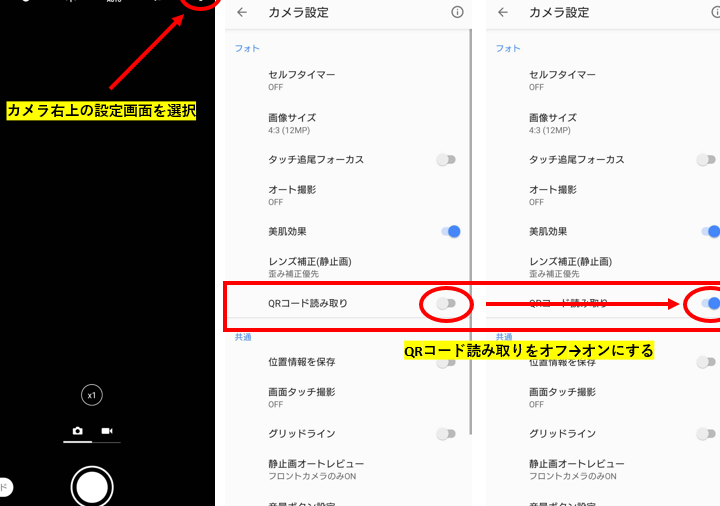Tap the x1 zoom level button

(x=92, y=396)
